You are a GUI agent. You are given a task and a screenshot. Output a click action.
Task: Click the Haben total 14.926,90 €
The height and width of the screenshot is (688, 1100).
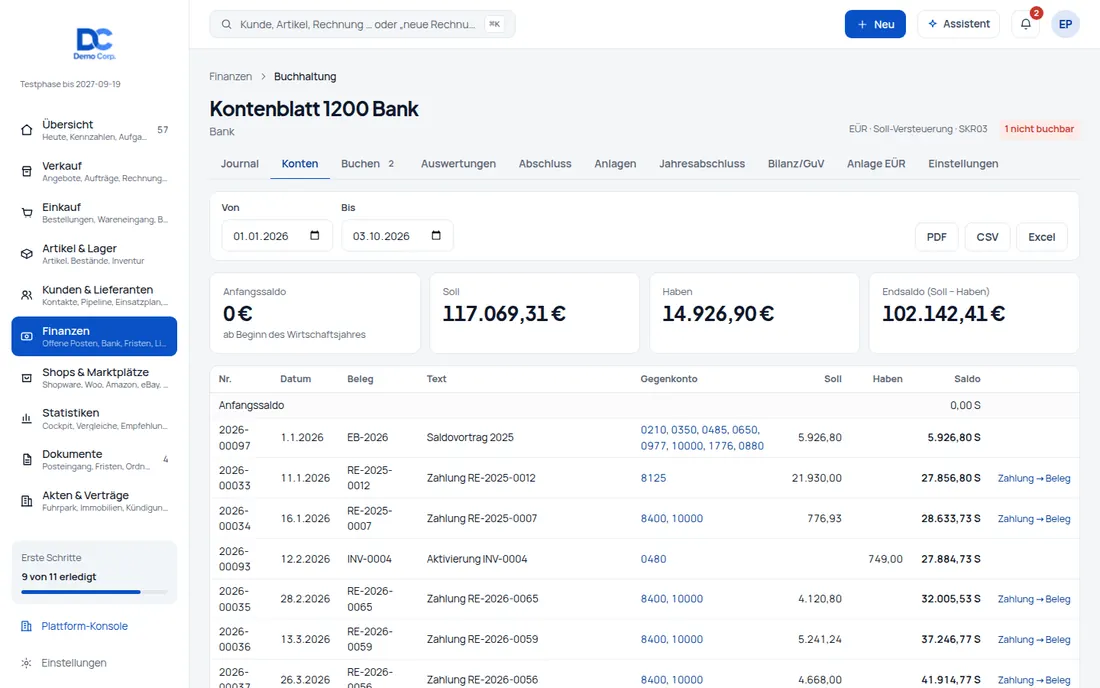(x=718, y=313)
